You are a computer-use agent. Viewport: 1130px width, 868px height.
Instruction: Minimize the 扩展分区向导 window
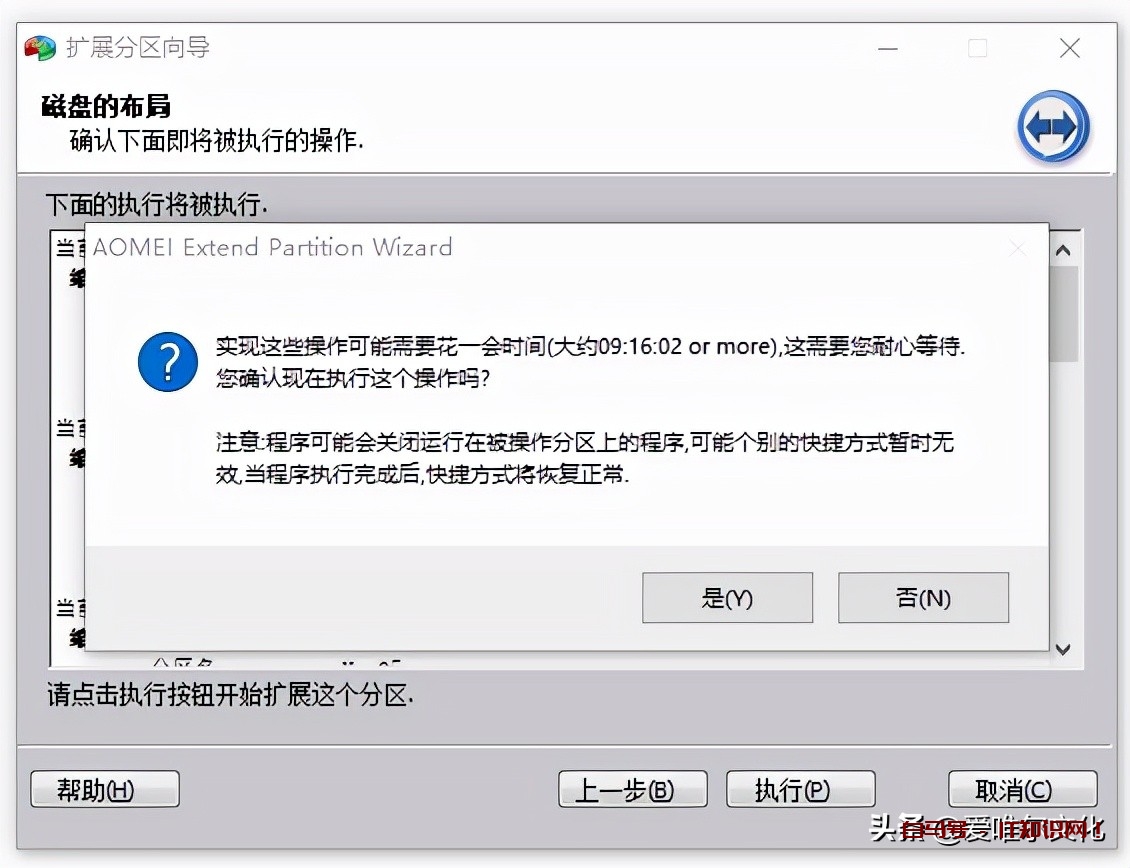[x=888, y=48]
